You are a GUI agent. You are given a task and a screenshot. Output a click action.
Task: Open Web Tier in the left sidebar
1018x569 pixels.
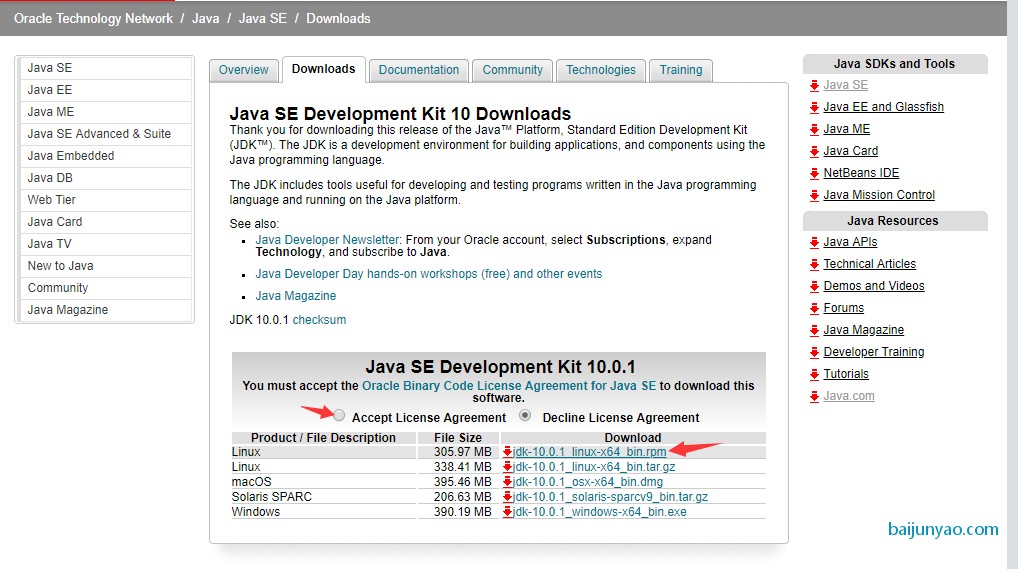click(x=105, y=200)
